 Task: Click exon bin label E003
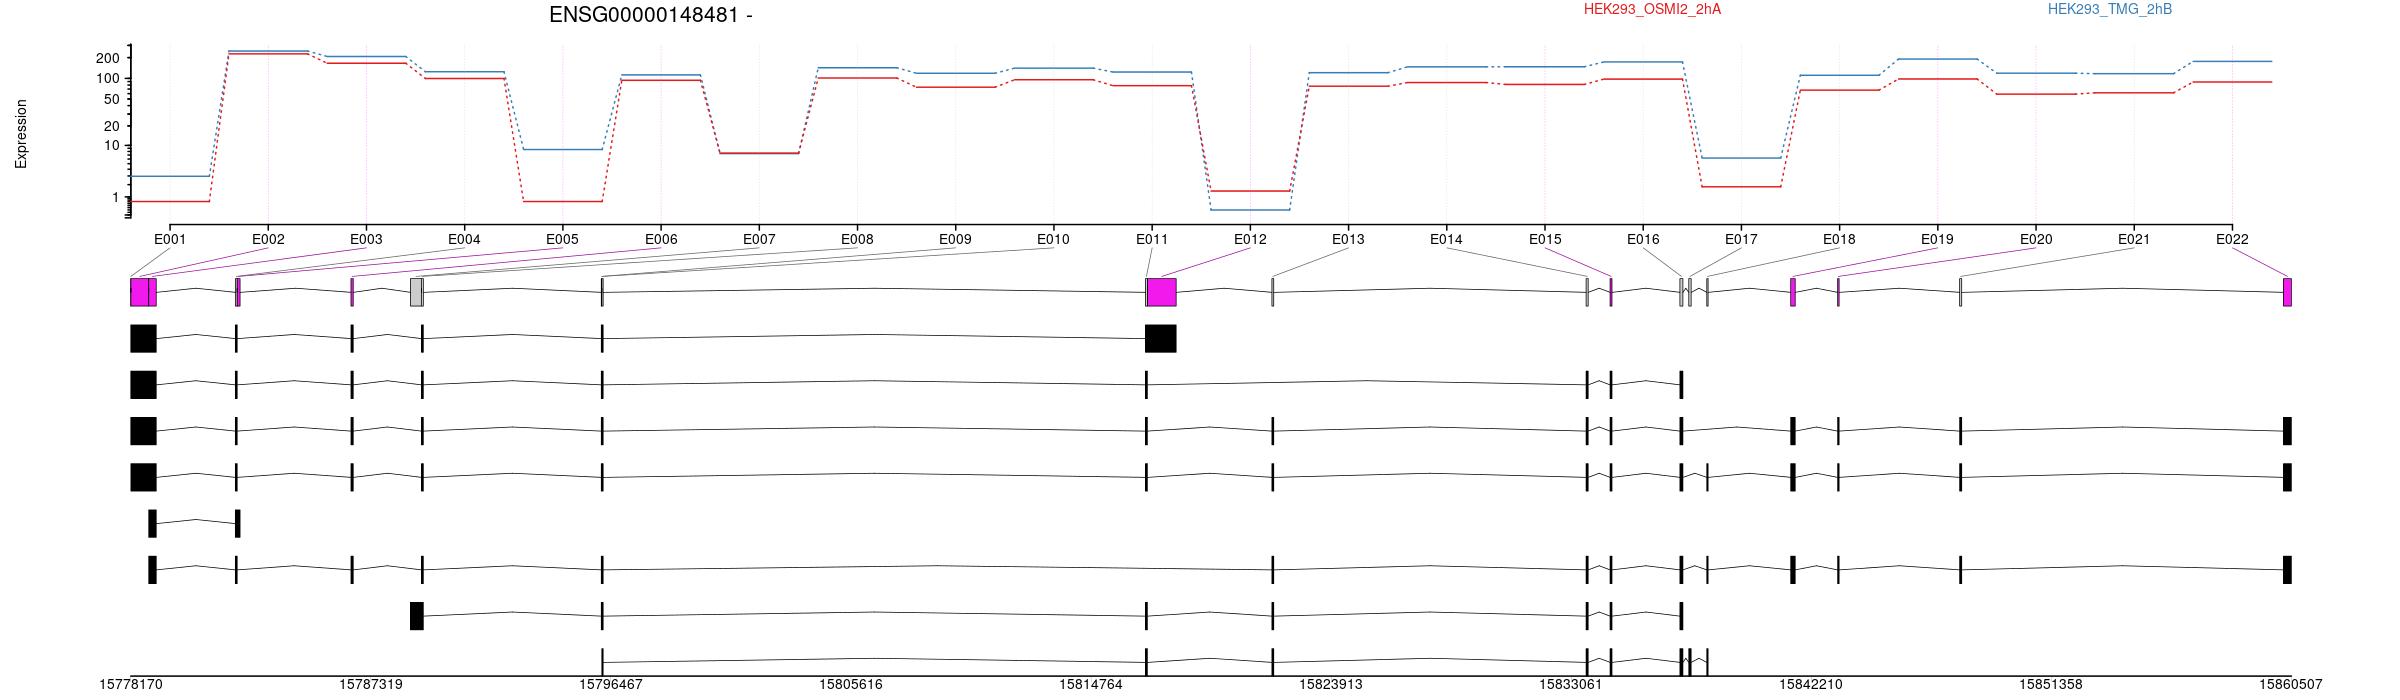tap(366, 239)
